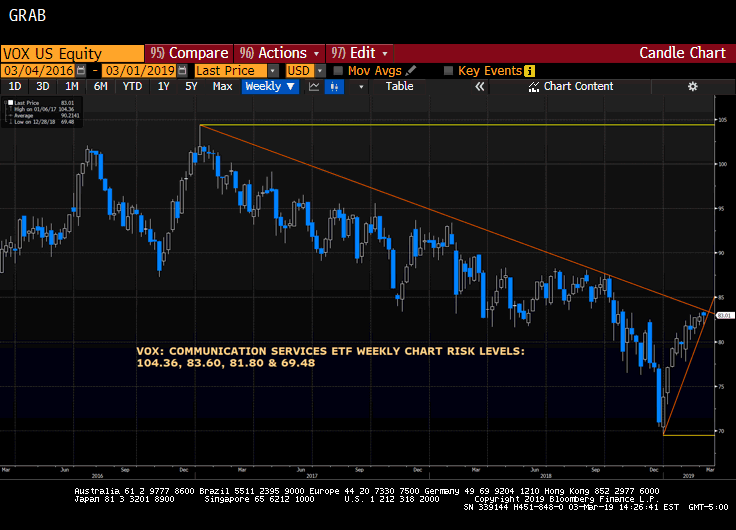Click the Low on 12/28/18 legend row
This screenshot has width=736, height=530.
[x=44, y=122]
